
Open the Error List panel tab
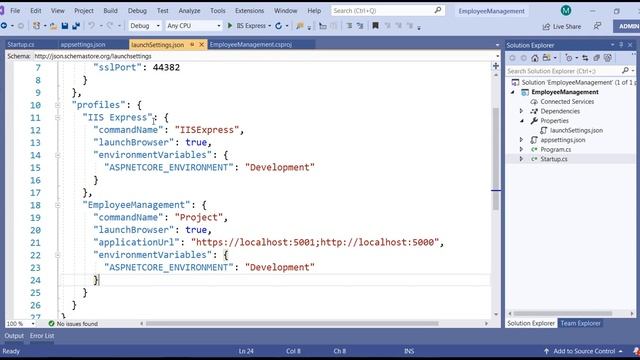click(42, 336)
